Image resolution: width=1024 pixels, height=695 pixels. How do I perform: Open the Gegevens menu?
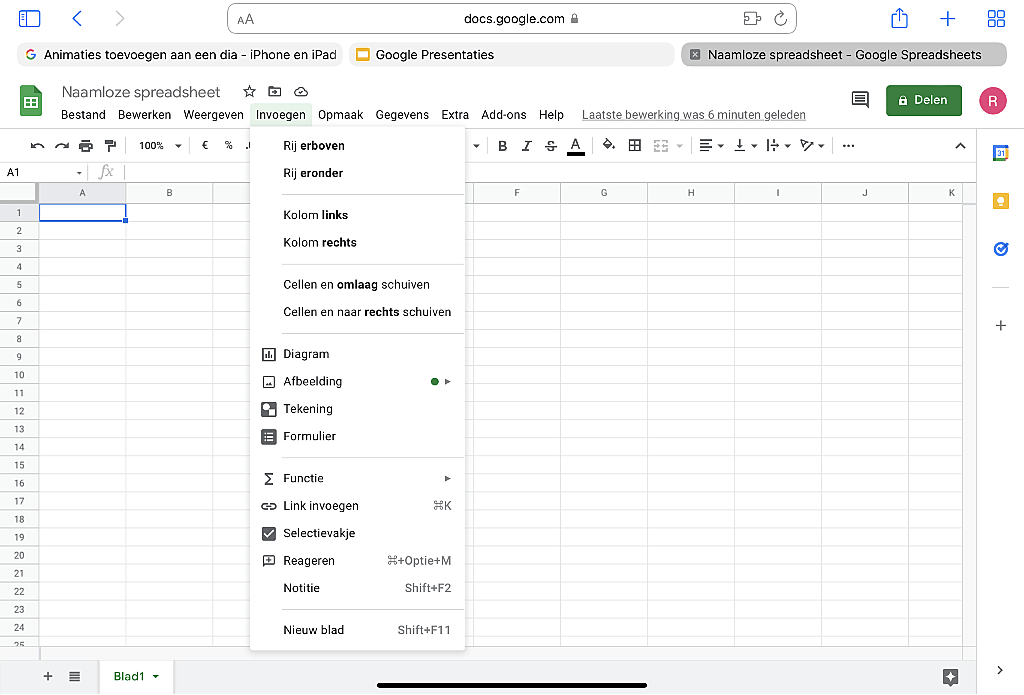tap(402, 115)
